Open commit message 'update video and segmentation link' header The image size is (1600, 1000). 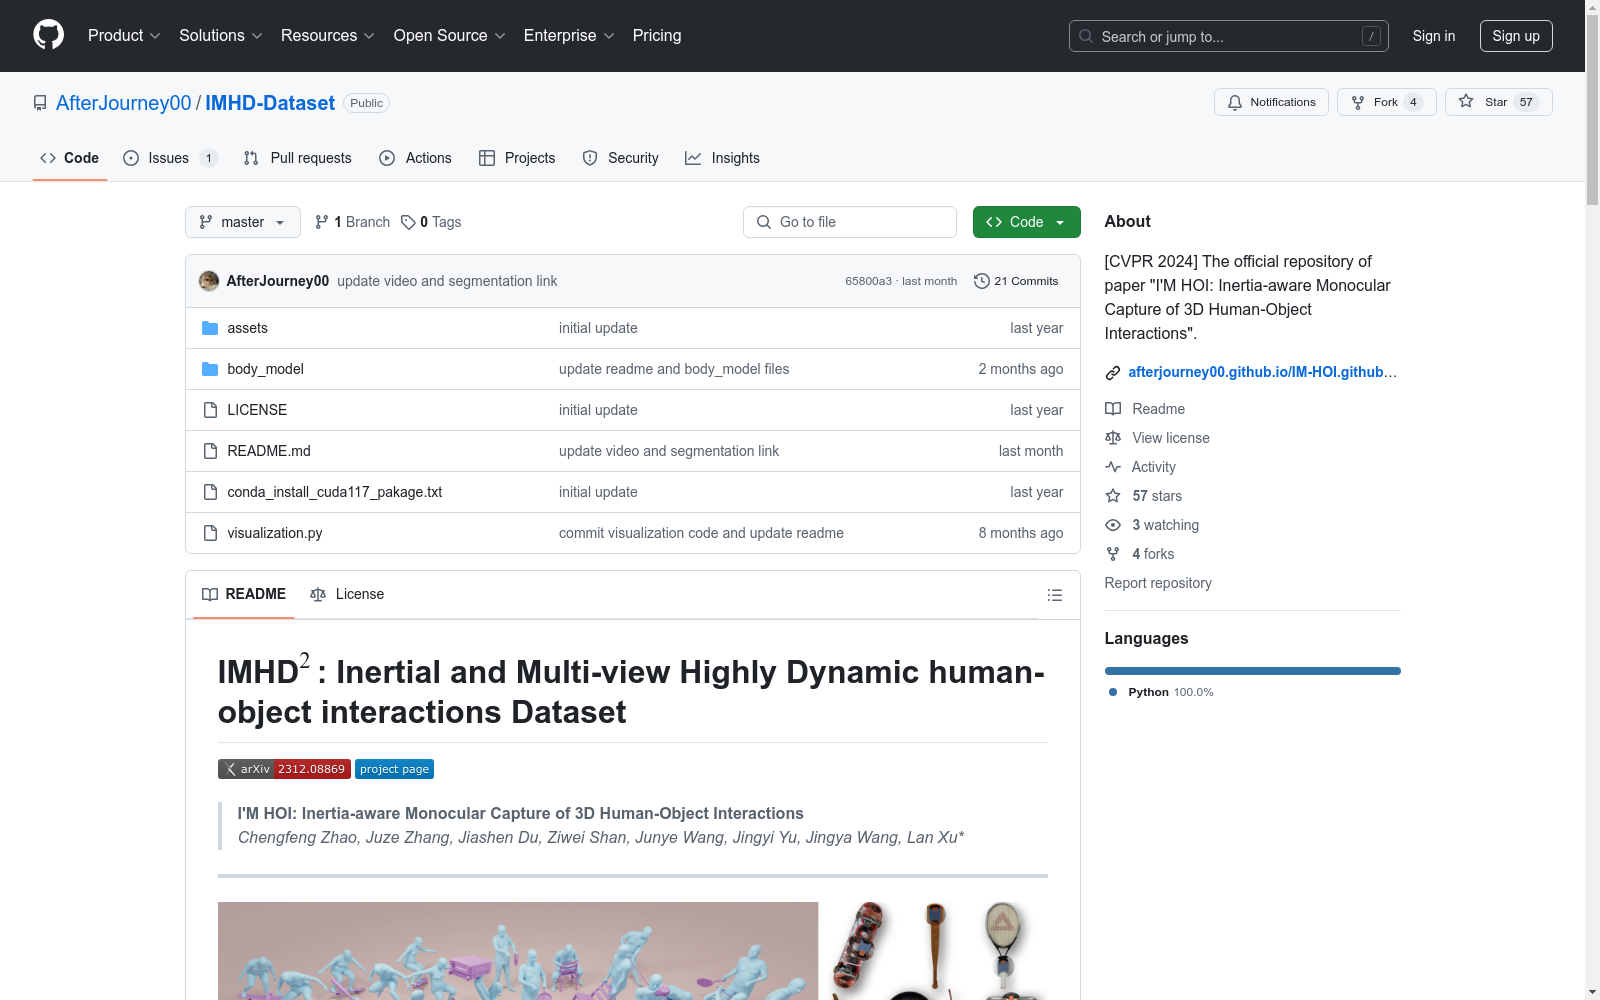(x=447, y=281)
